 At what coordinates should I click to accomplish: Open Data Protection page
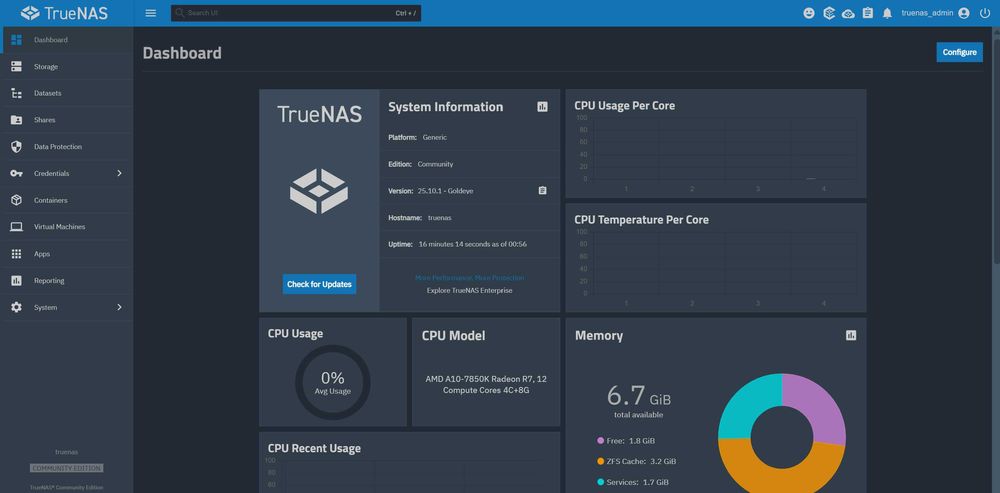67,147
